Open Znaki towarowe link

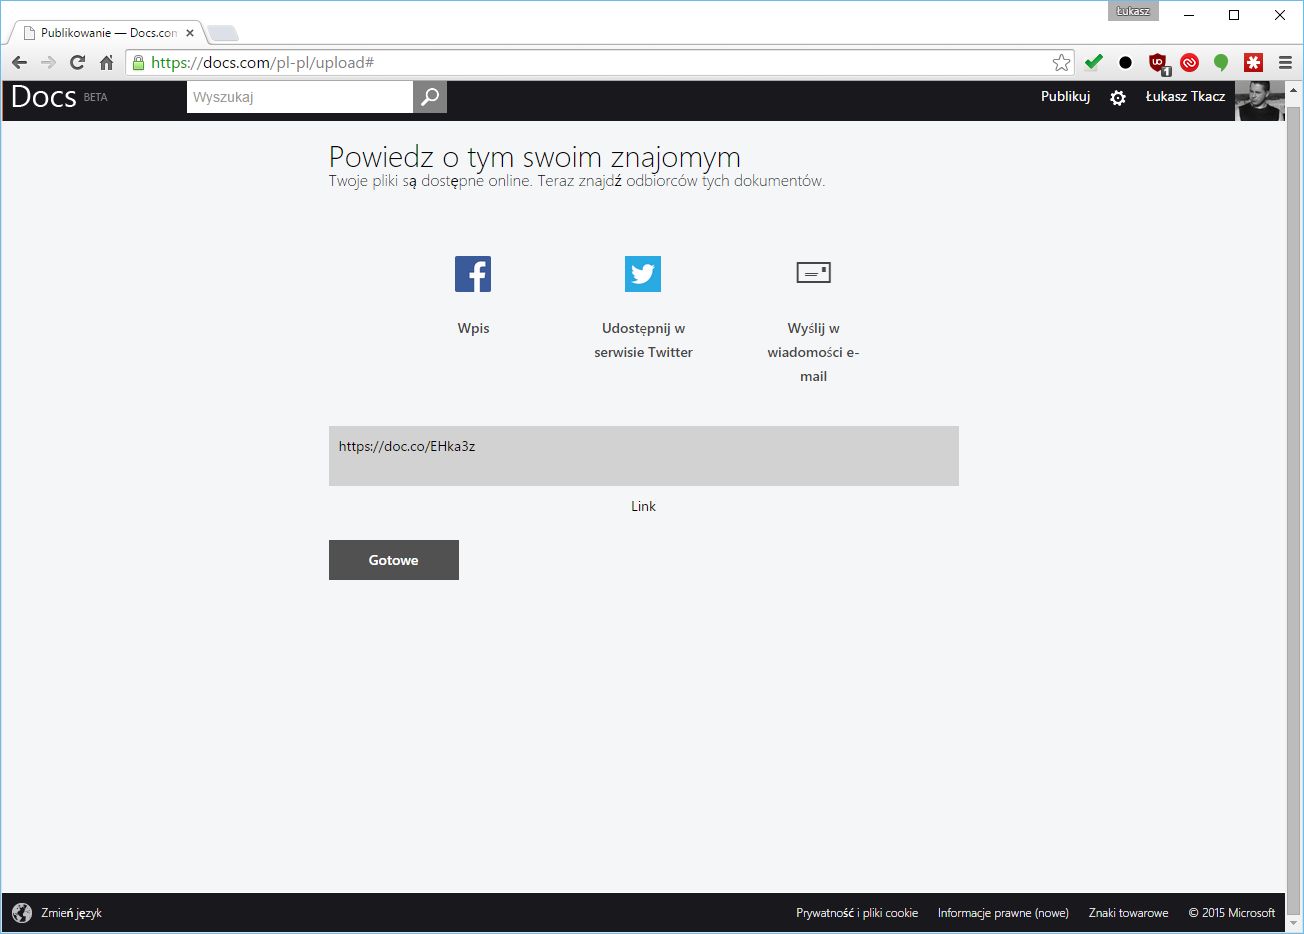[1128, 913]
